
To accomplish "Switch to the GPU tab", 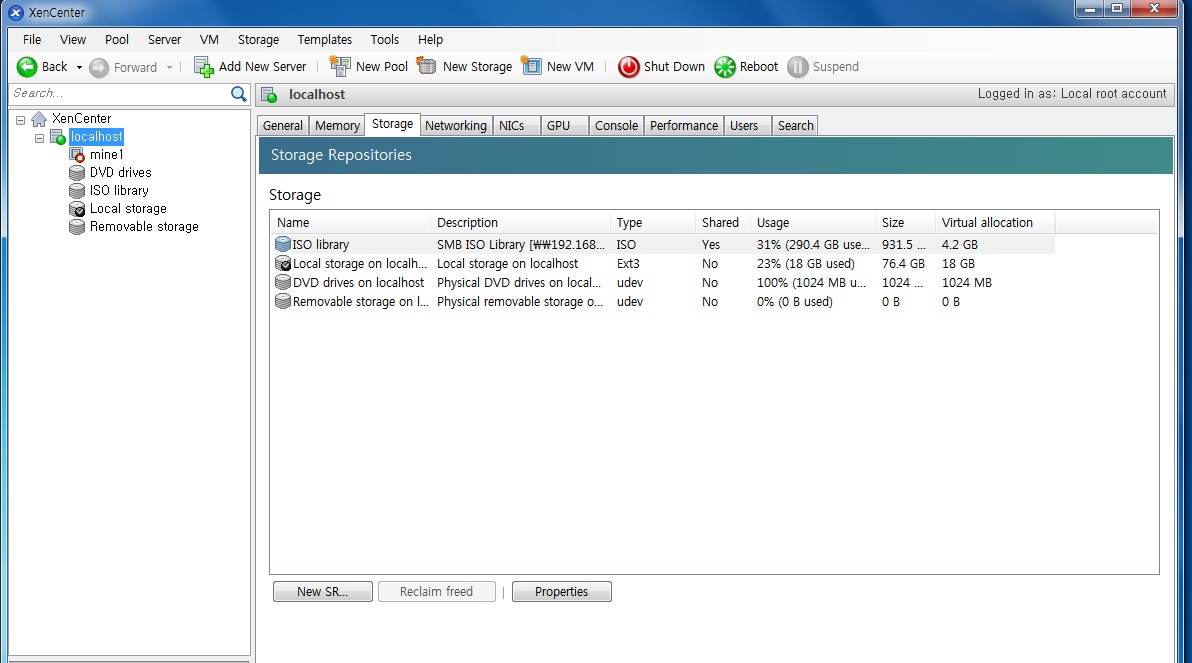I will click(564, 125).
